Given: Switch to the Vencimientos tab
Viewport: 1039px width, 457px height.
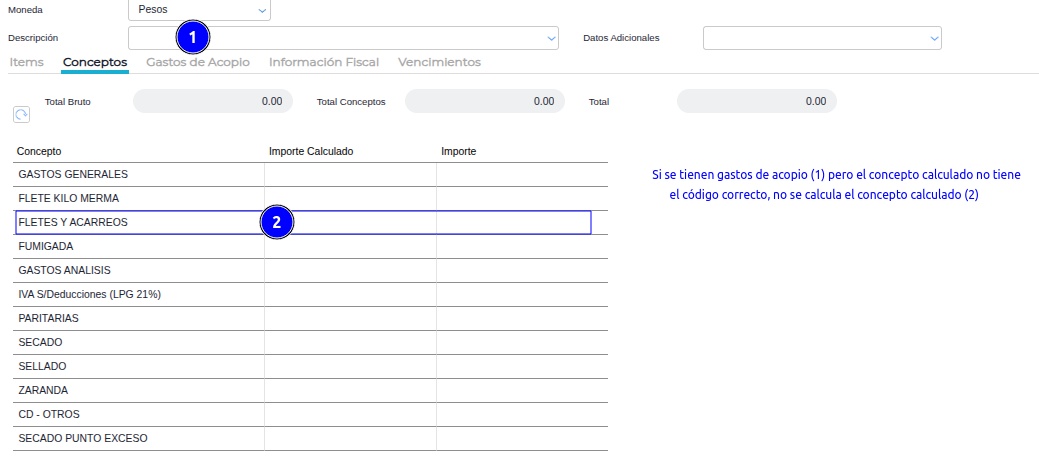Looking at the screenshot, I should coord(439,62).
